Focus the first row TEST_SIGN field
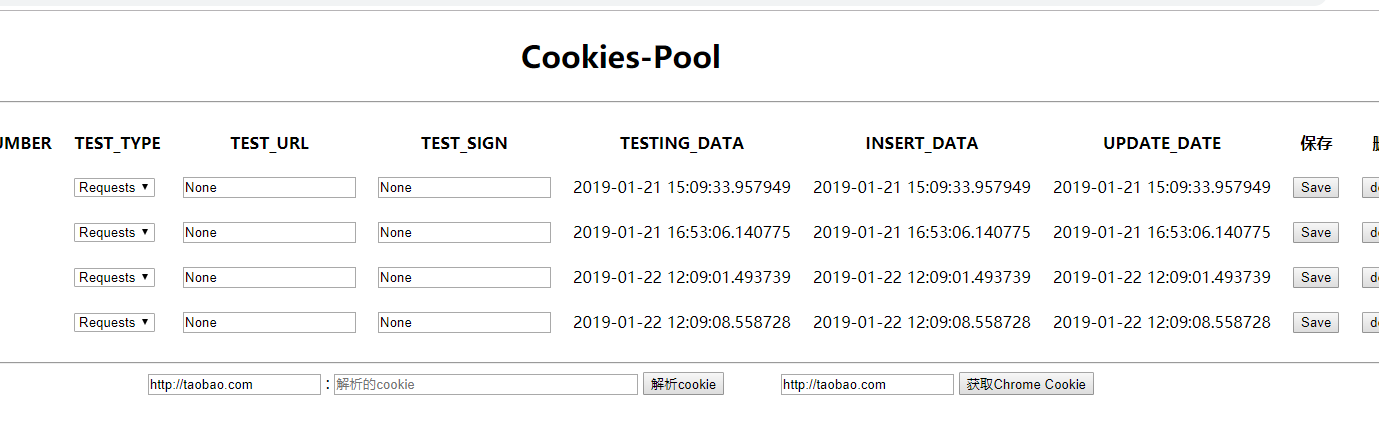 464,188
